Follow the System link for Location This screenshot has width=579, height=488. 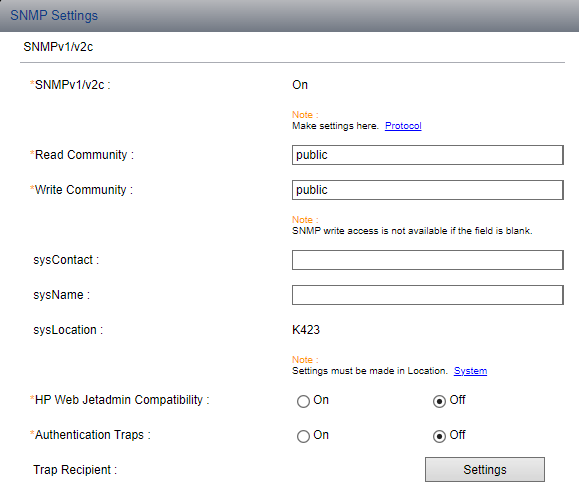pyautogui.click(x=470, y=371)
